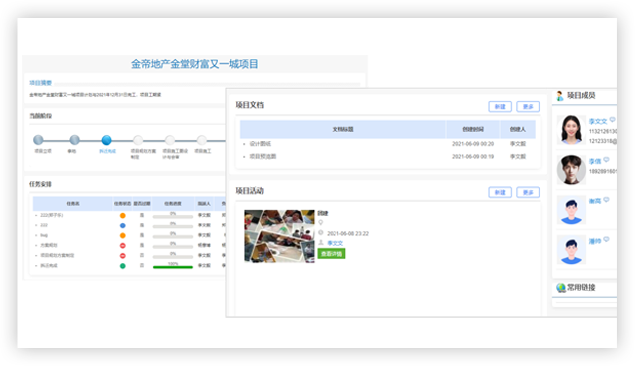Click the 更多 button in 项目文档 panel
The height and width of the screenshot is (366, 635).
coord(528,106)
